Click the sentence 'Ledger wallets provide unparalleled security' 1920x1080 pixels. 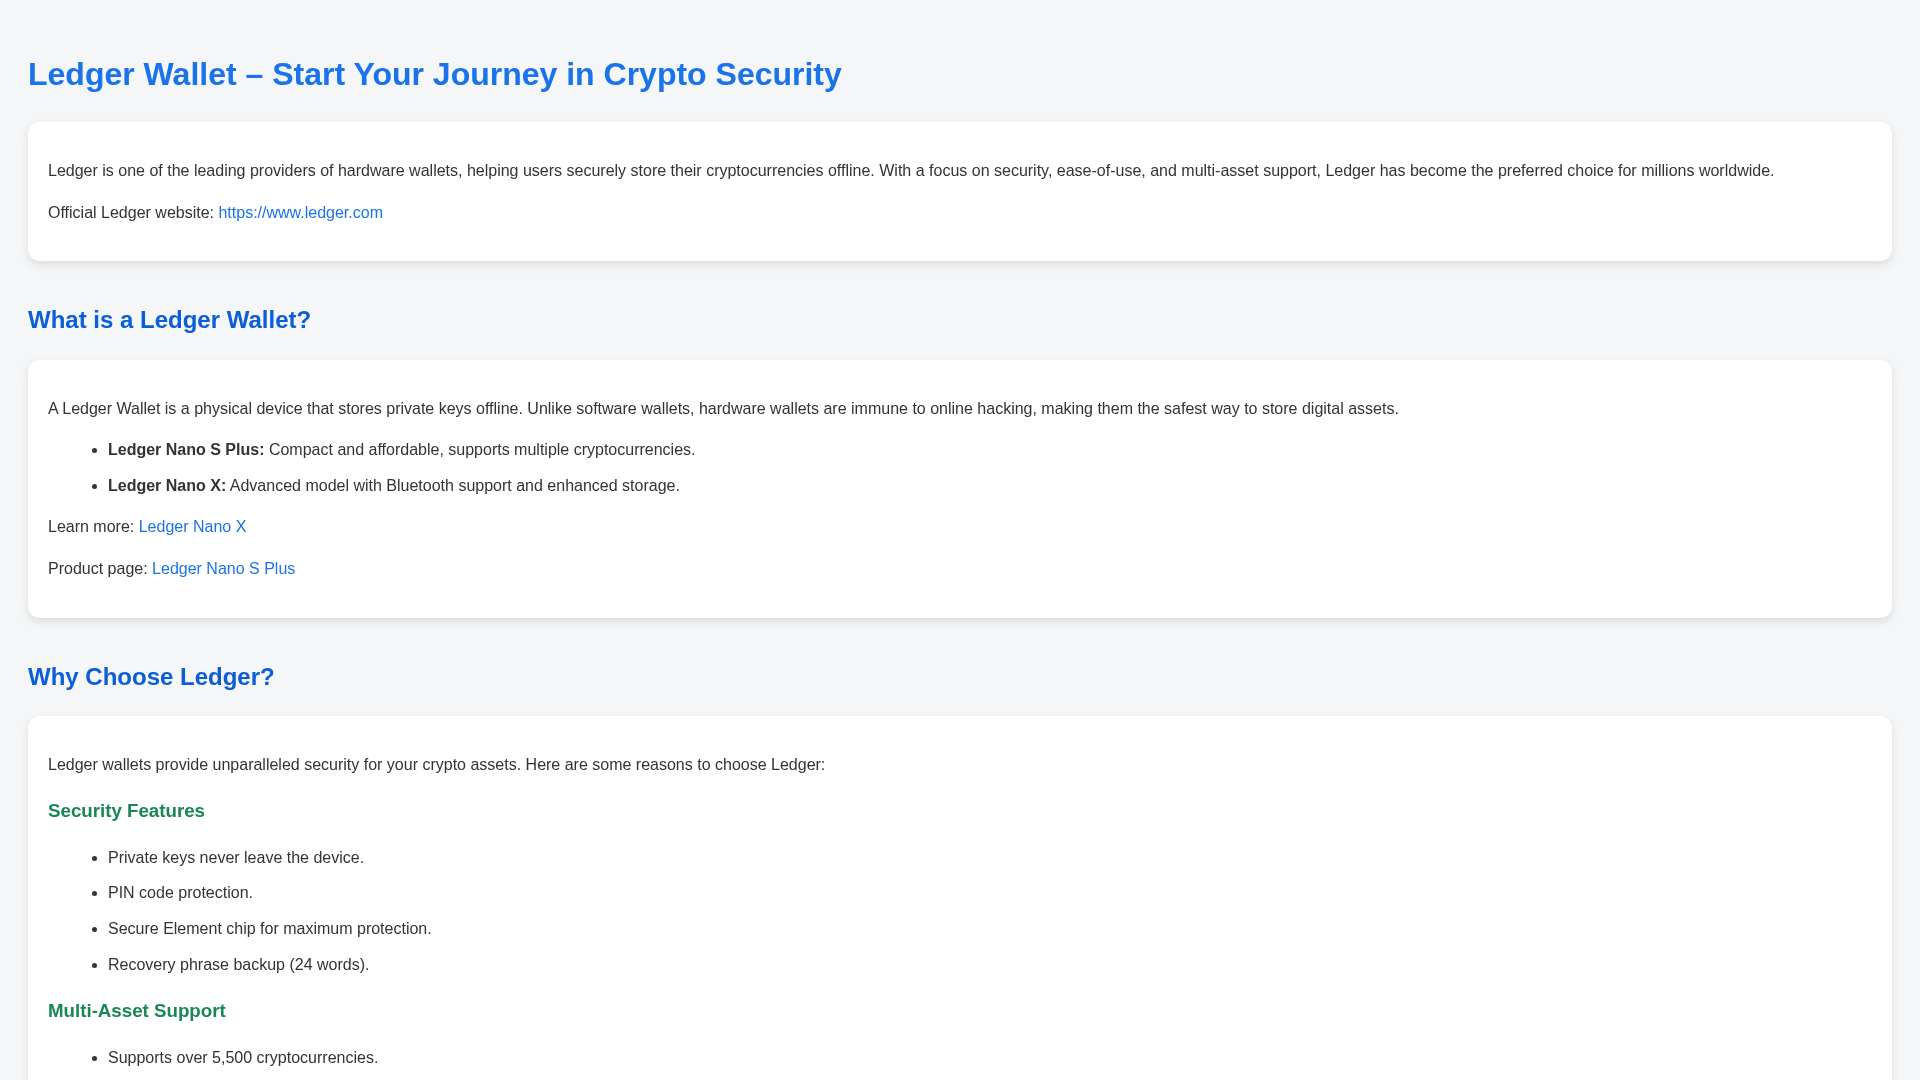pyautogui.click(x=436, y=765)
